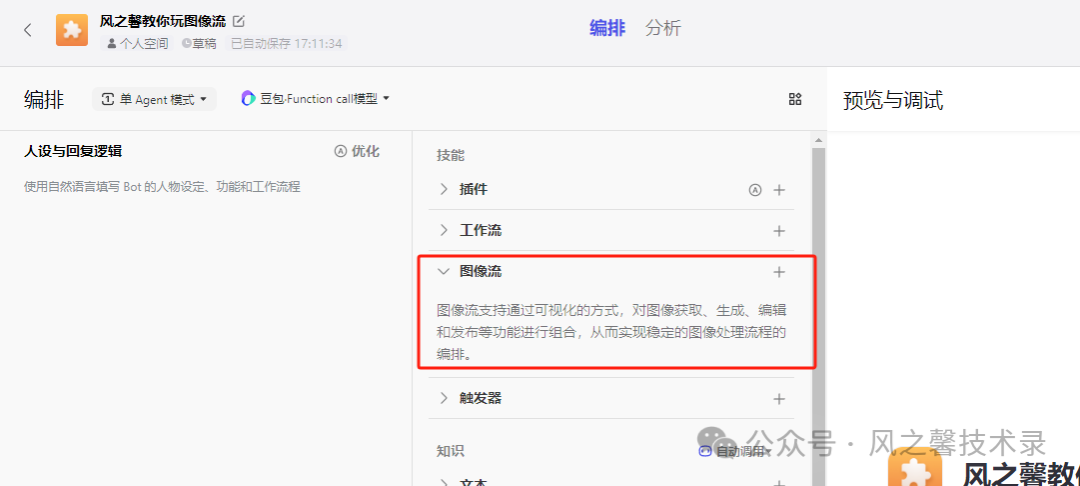
Task: Click the bot title 风之馨教你玩图像流
Action: 163,21
